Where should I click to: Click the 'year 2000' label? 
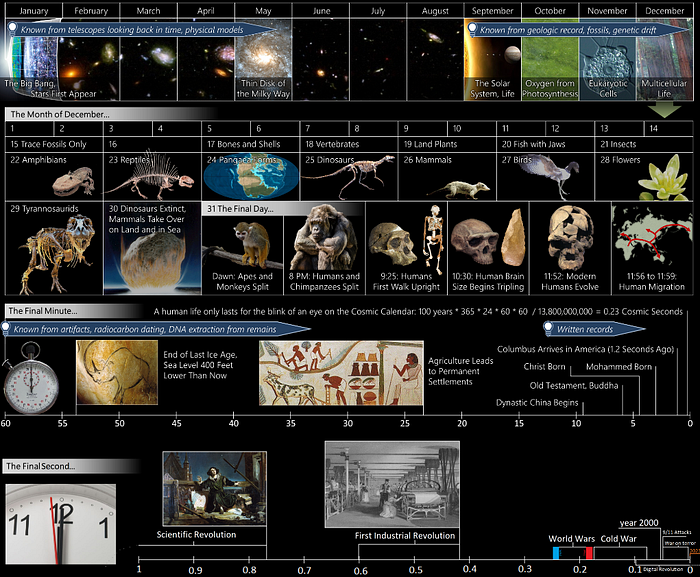[x=639, y=523]
